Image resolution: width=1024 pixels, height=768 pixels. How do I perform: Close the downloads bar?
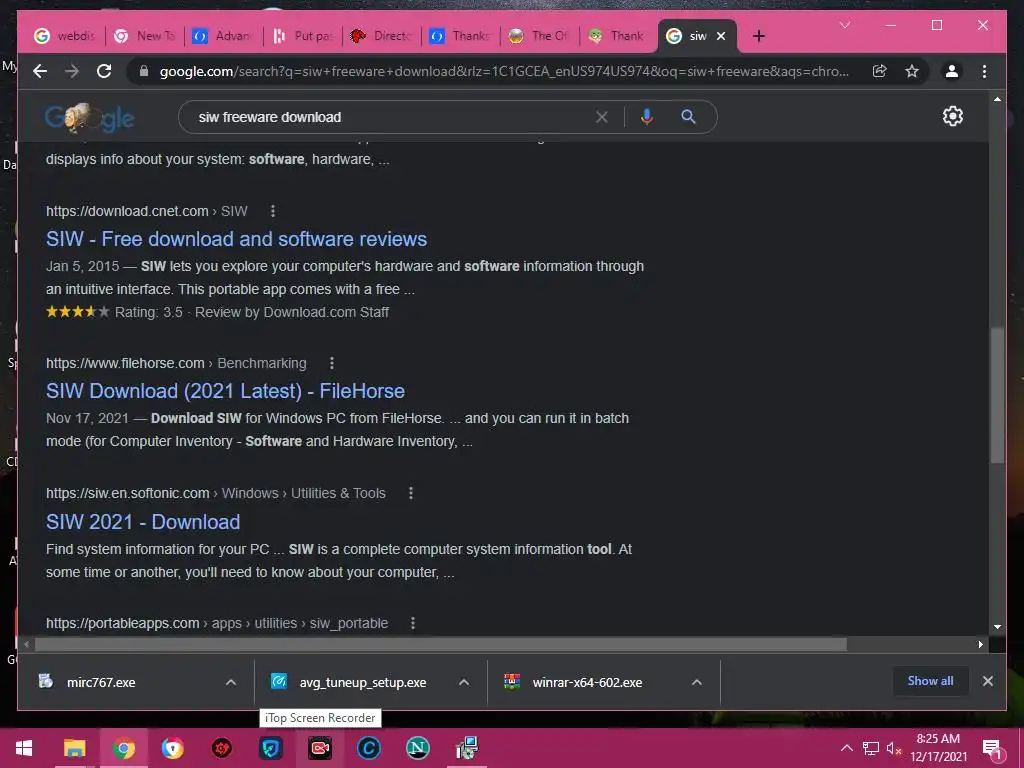(987, 681)
